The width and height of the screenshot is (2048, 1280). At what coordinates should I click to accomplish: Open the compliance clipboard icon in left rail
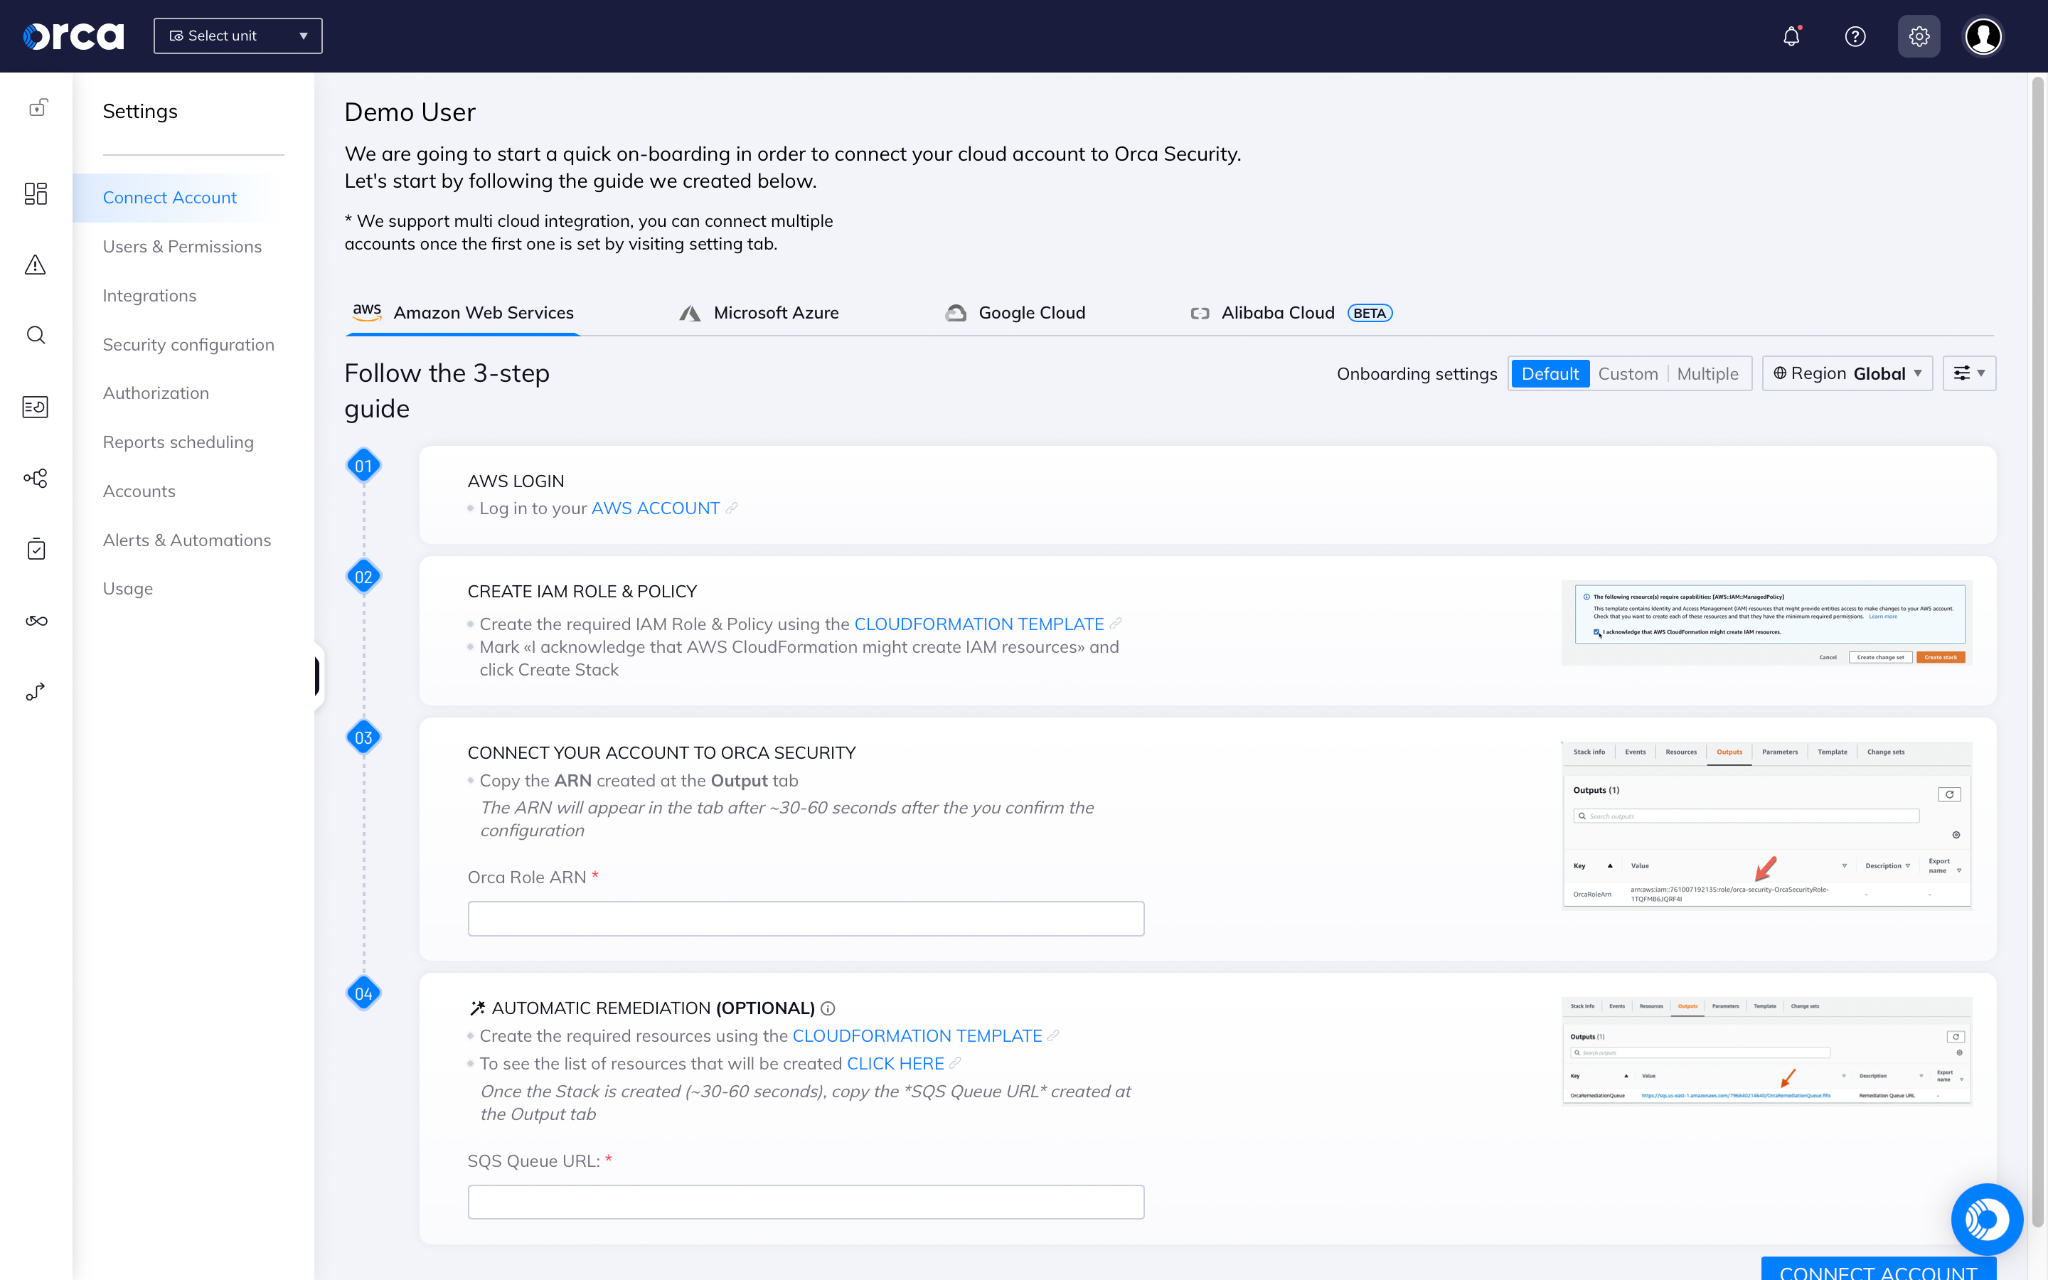pyautogui.click(x=36, y=549)
